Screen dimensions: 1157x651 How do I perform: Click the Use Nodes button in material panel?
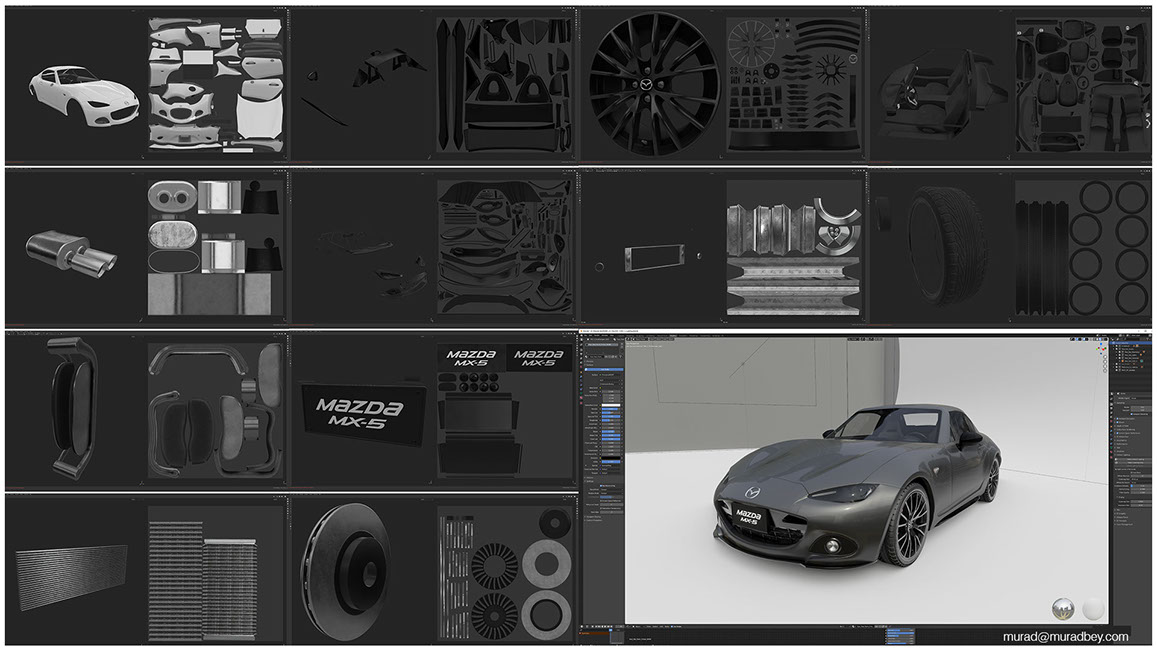[602, 369]
